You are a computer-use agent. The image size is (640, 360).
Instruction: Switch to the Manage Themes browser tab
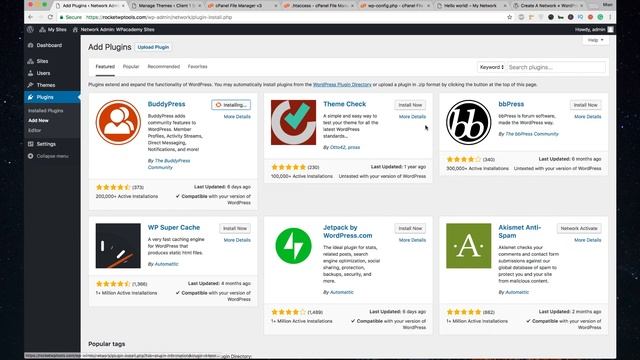pos(167,6)
